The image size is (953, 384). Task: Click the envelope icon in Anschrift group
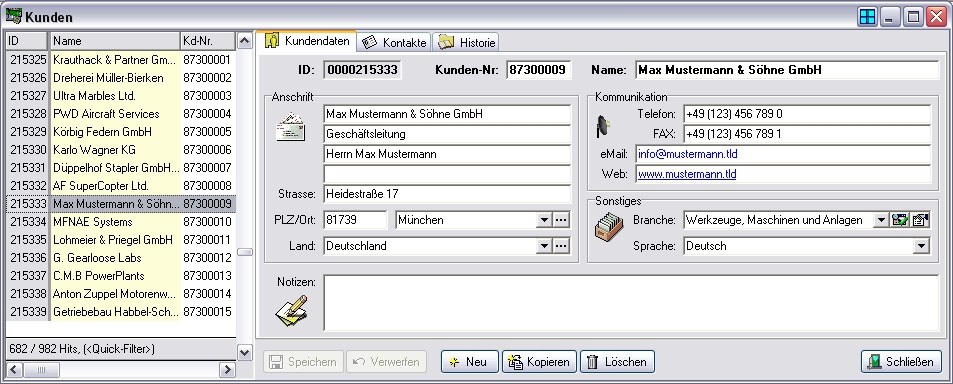pyautogui.click(x=291, y=126)
